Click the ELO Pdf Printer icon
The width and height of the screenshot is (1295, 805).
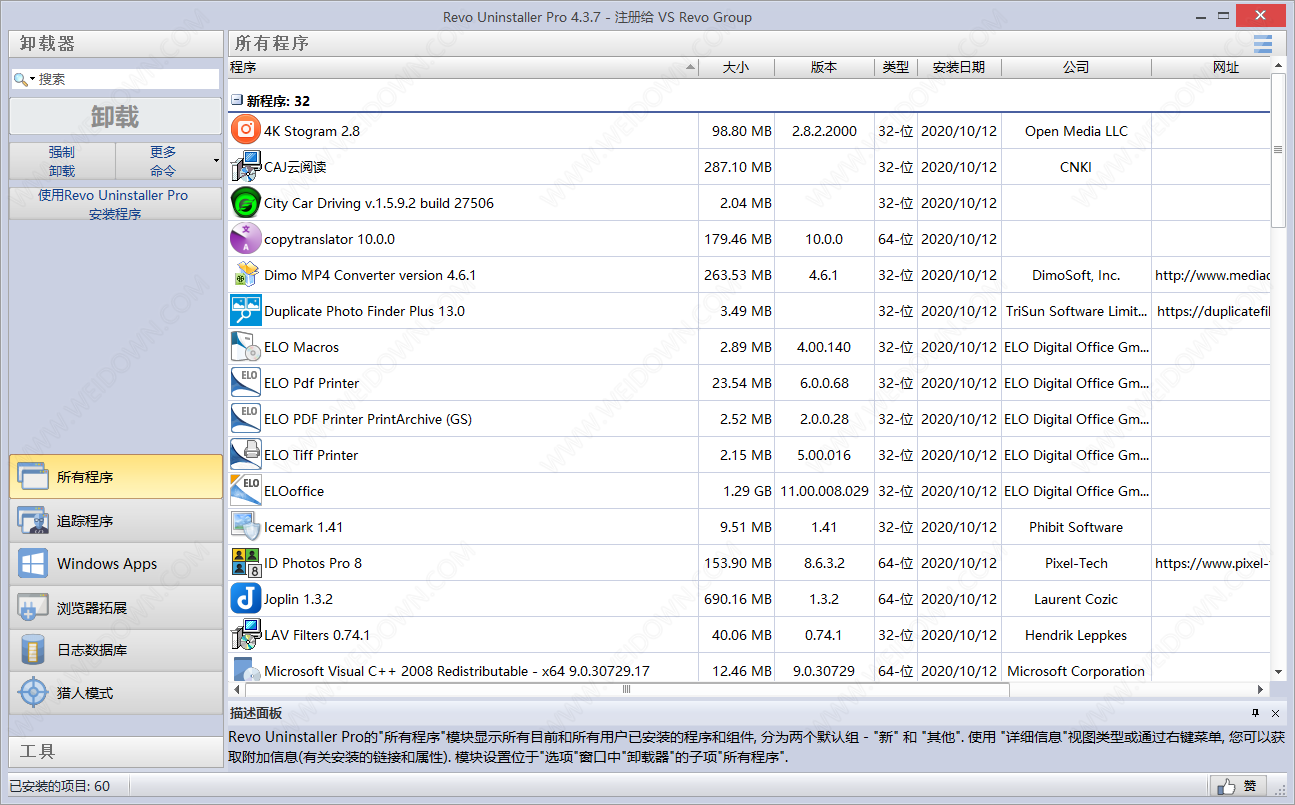(245, 382)
